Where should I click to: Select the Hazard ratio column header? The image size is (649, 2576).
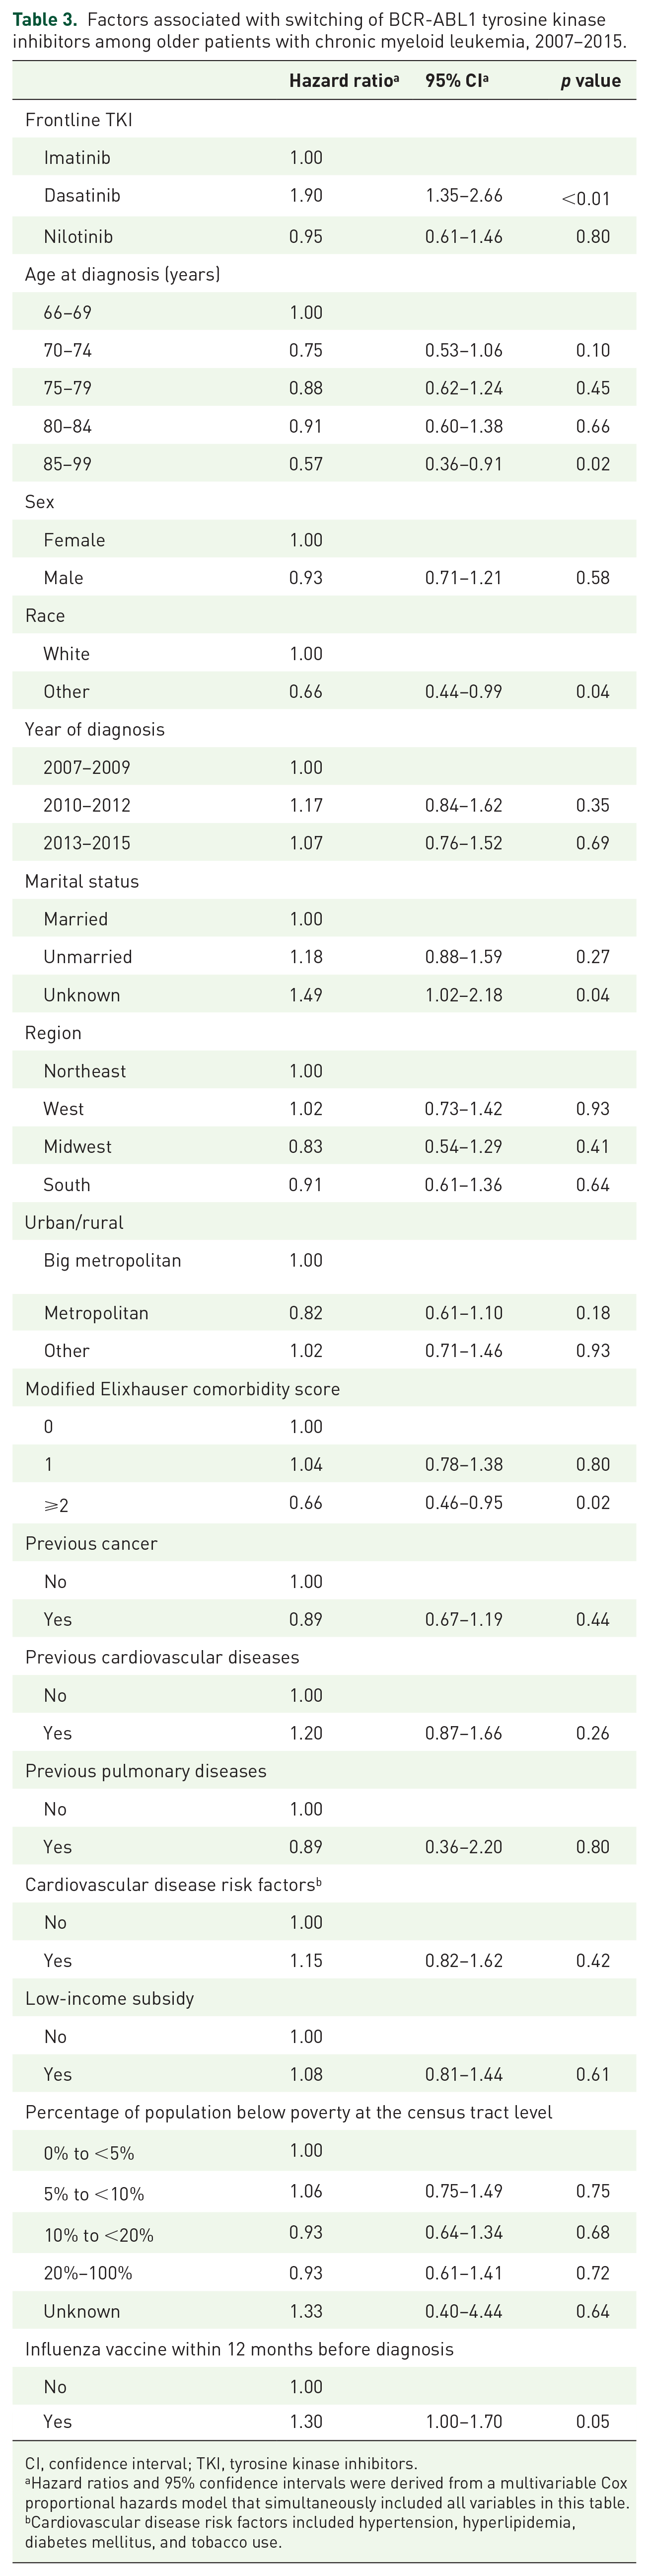point(344,81)
